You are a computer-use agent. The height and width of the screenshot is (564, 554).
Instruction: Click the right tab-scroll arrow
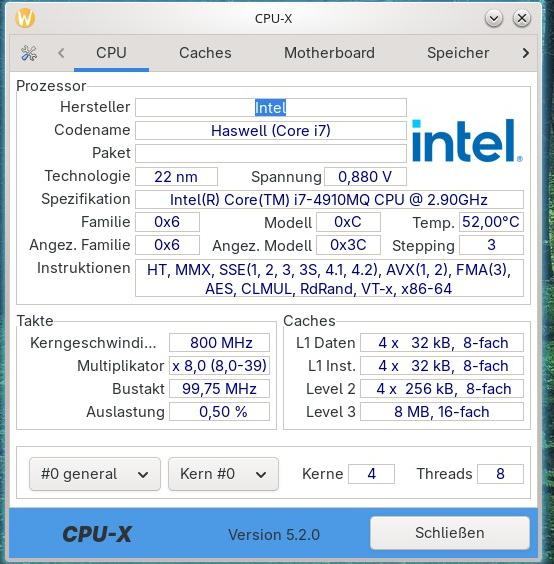point(526,53)
